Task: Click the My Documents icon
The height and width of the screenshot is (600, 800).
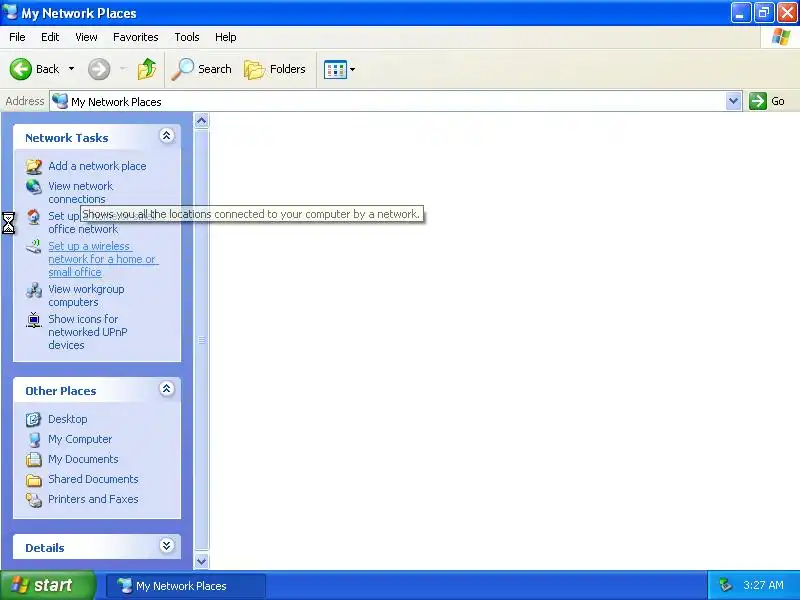Action: [34, 459]
